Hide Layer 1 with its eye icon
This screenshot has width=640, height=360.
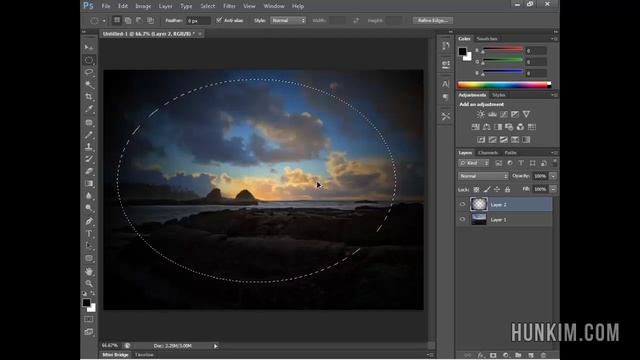click(x=462, y=219)
